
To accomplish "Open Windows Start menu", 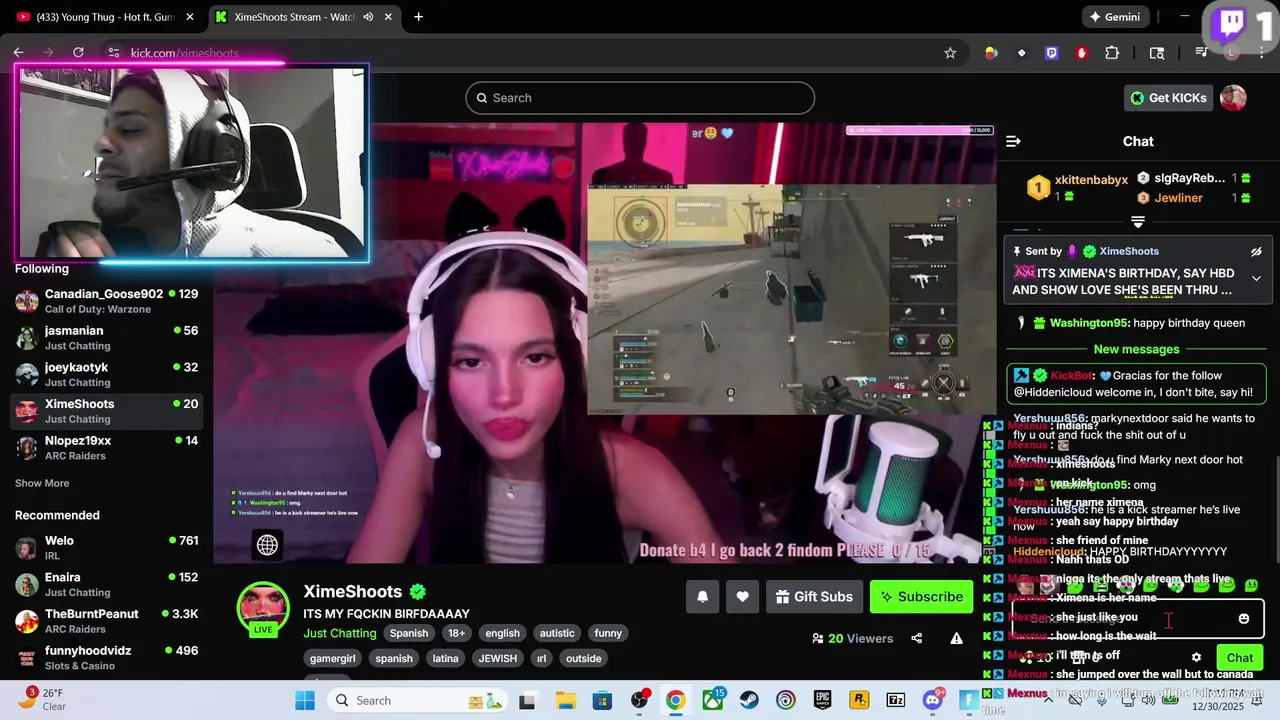I will coord(305,700).
